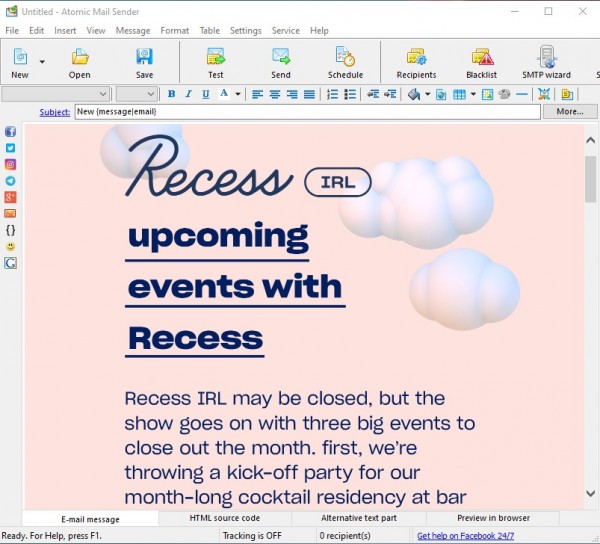
Task: Click the Open folder icon
Action: (80, 57)
